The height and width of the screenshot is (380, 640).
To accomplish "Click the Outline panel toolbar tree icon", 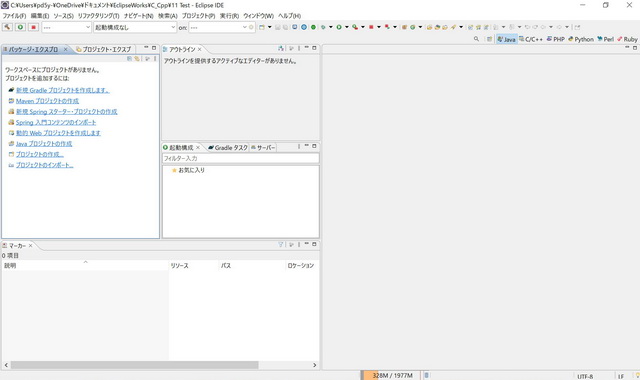I will coord(281,49).
